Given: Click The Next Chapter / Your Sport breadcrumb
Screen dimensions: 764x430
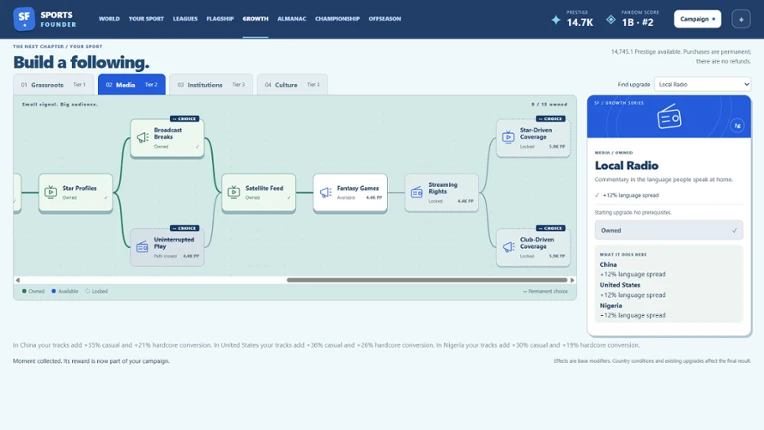Looking at the screenshot, I should pos(57,46).
